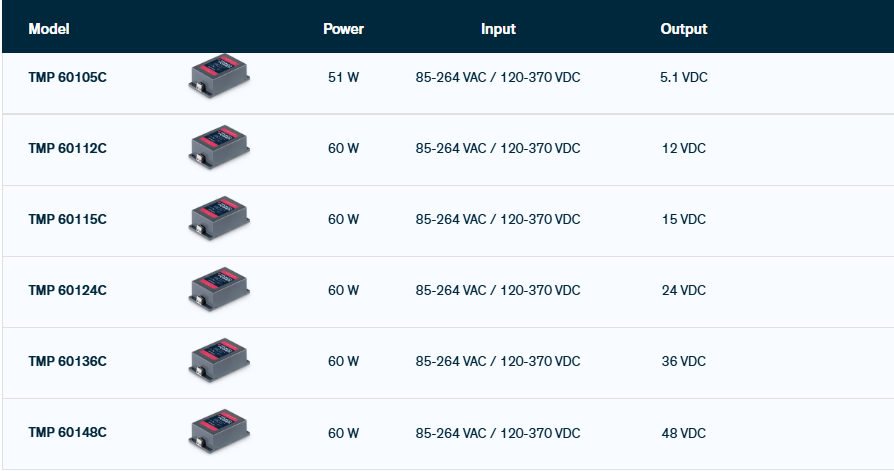Click the 51 W power value

[343, 77]
